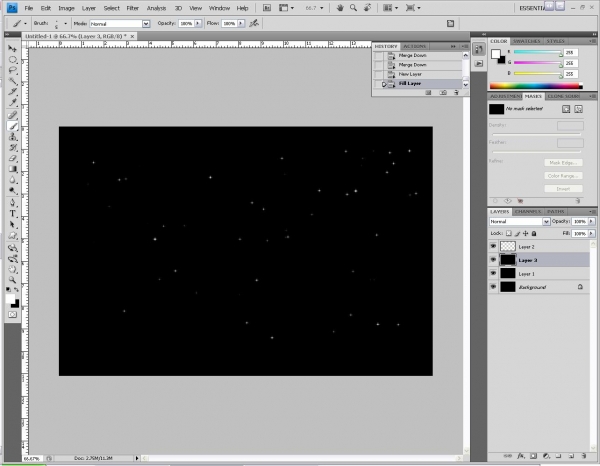The image size is (600, 466).
Task: Select the Blur tool
Action: pos(12,179)
